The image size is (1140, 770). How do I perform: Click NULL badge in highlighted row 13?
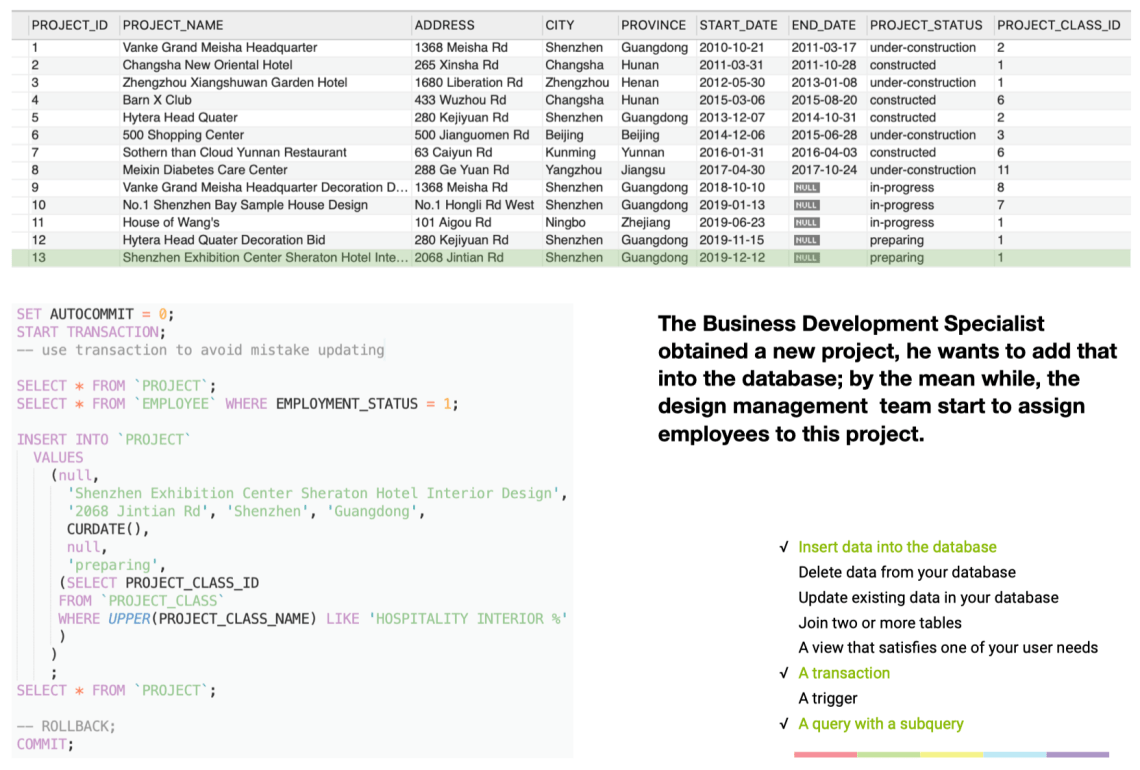(806, 258)
